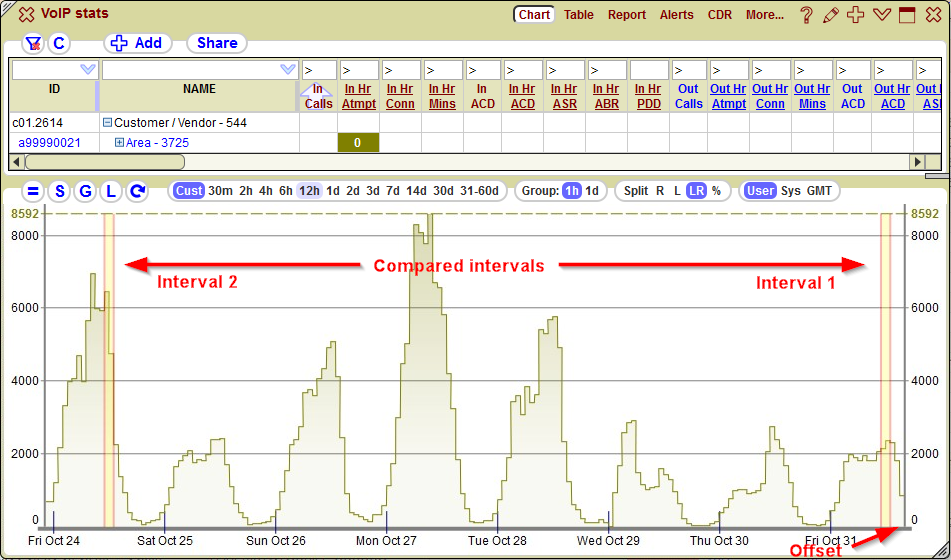Viewport: 951px width, 560px height.
Task: Click the Out Calls filter field
Action: tap(689, 70)
